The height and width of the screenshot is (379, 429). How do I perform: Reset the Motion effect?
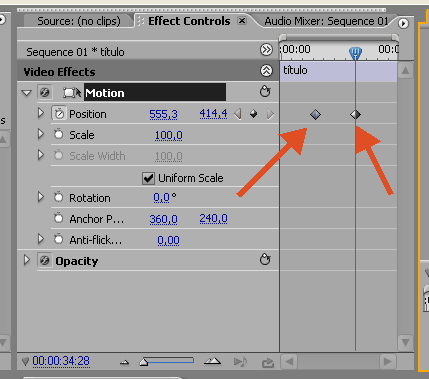point(265,92)
